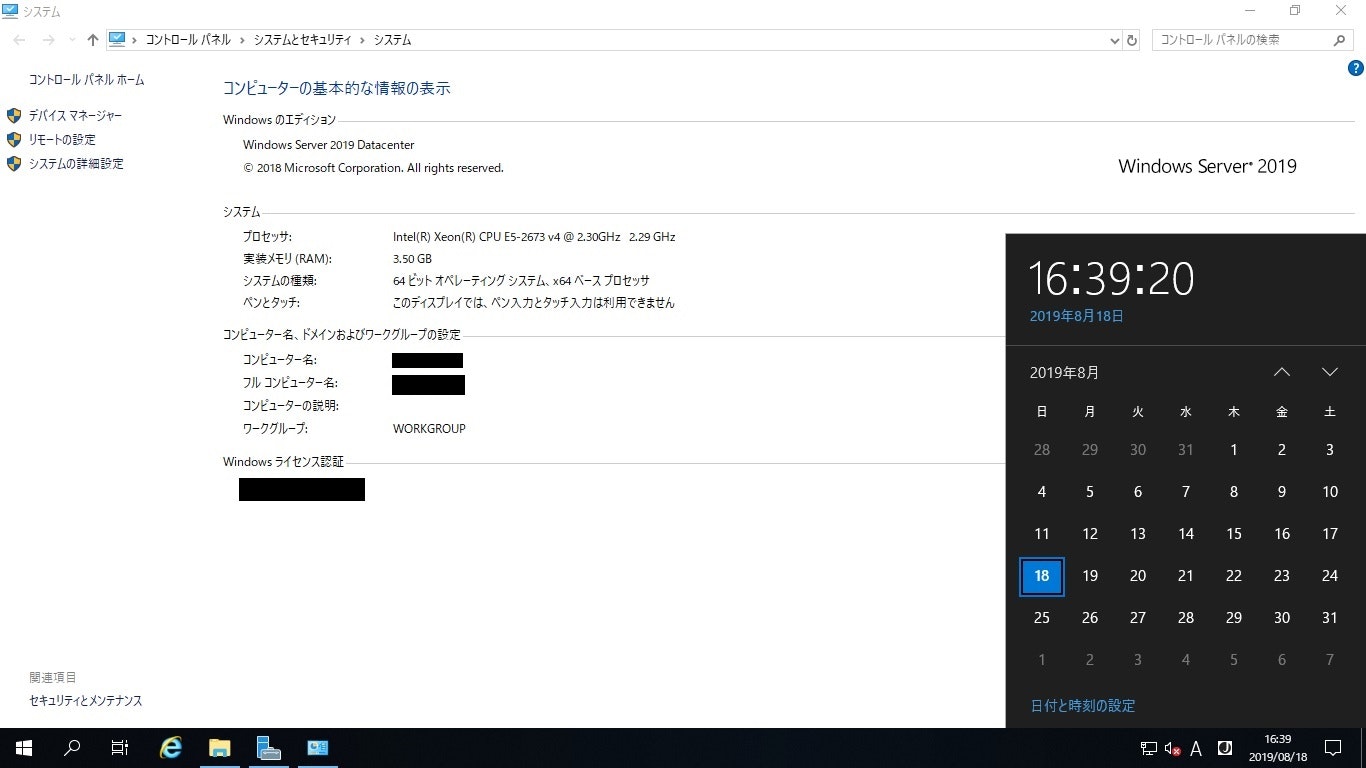1366x768 pixels.
Task: Click the System window title icon
Action: point(10,11)
